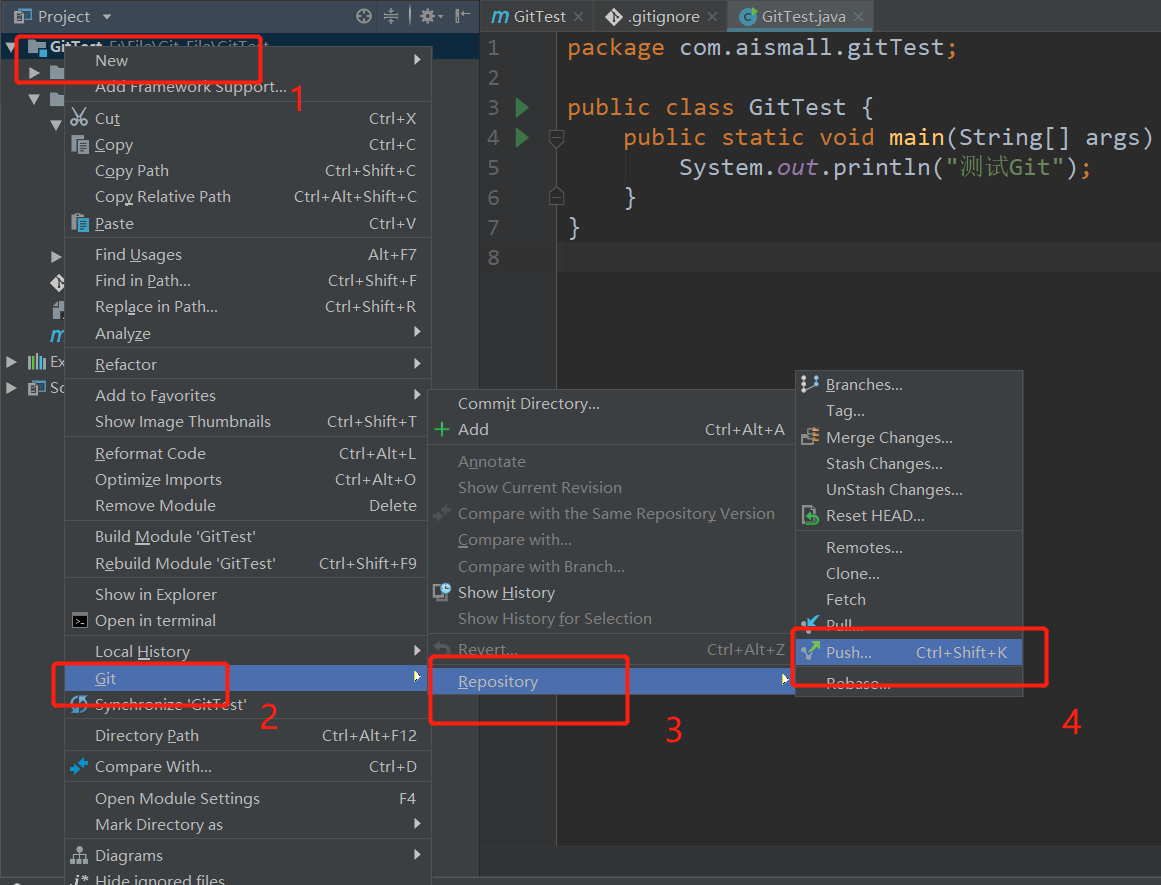1161x885 pixels.
Task: Close the GitTest.java tab
Action: tap(858, 16)
